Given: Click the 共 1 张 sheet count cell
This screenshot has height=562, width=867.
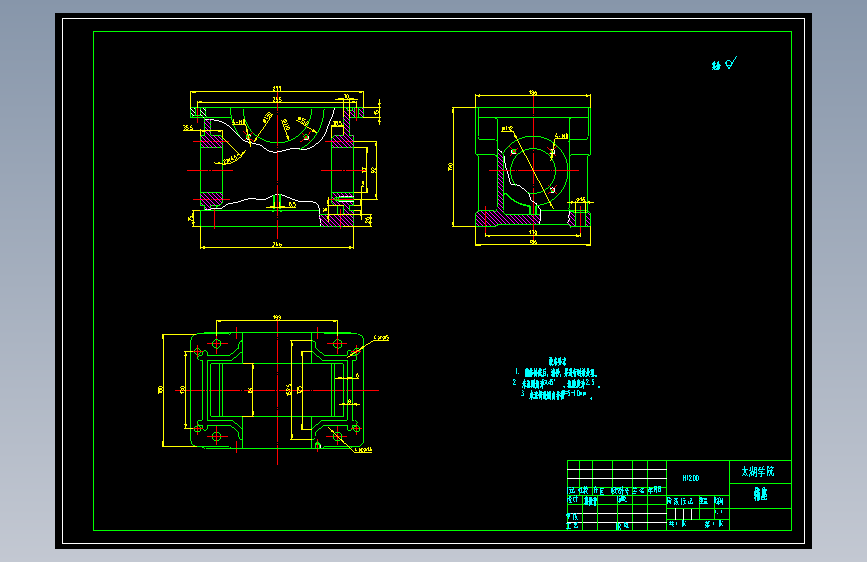Looking at the screenshot, I should pyautogui.click(x=677, y=524).
